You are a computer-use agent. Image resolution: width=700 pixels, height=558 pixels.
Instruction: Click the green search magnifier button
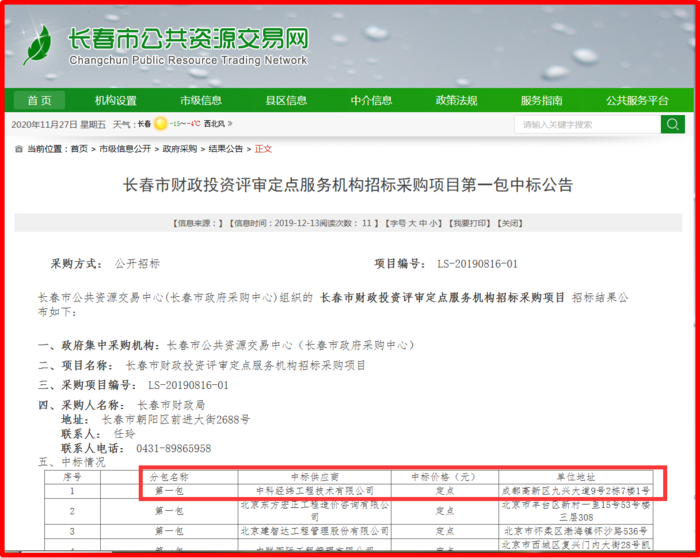(x=673, y=124)
